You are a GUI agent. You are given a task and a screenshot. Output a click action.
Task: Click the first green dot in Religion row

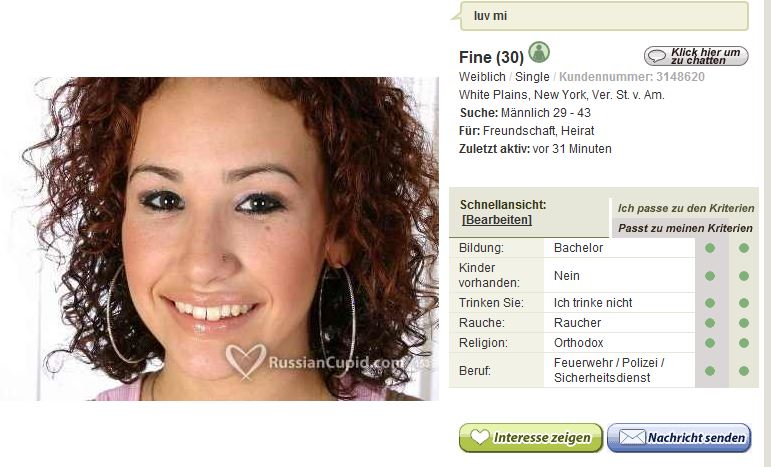[x=710, y=343]
